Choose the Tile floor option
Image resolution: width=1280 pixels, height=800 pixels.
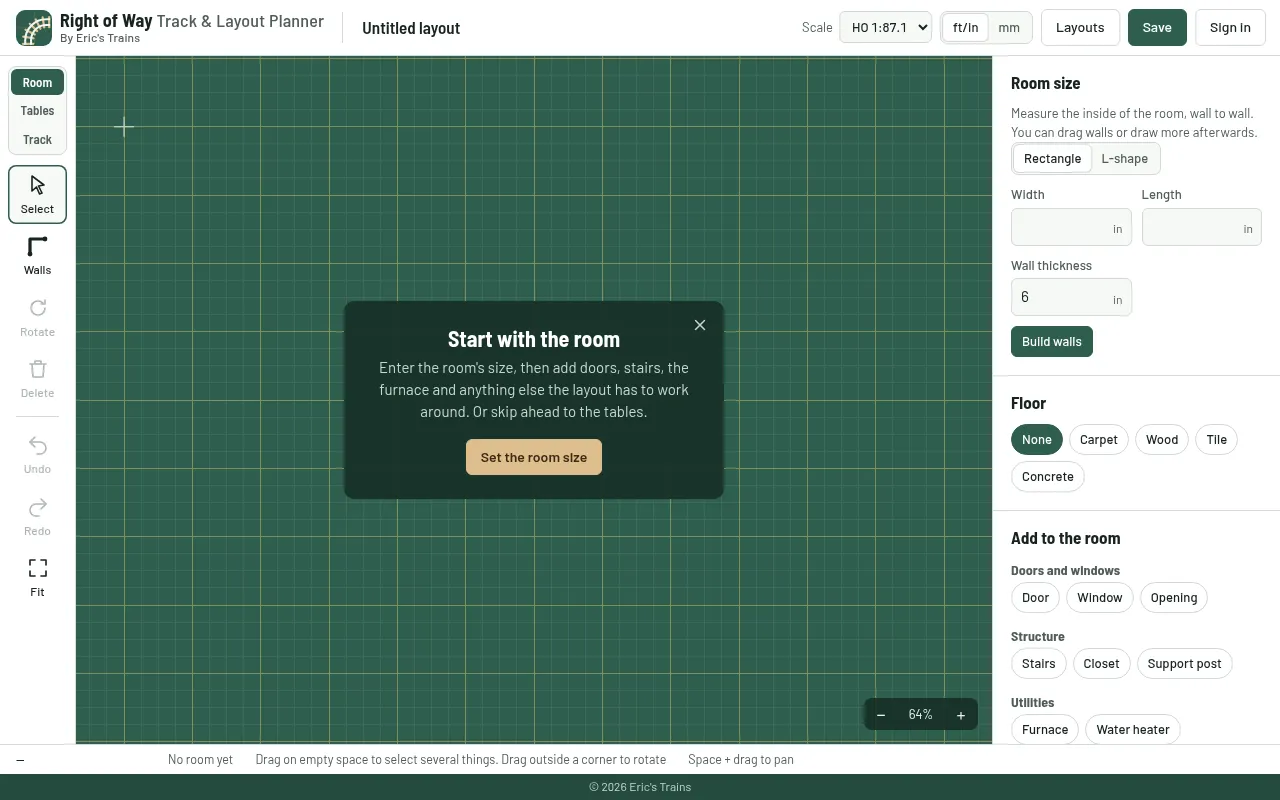click(x=1217, y=440)
